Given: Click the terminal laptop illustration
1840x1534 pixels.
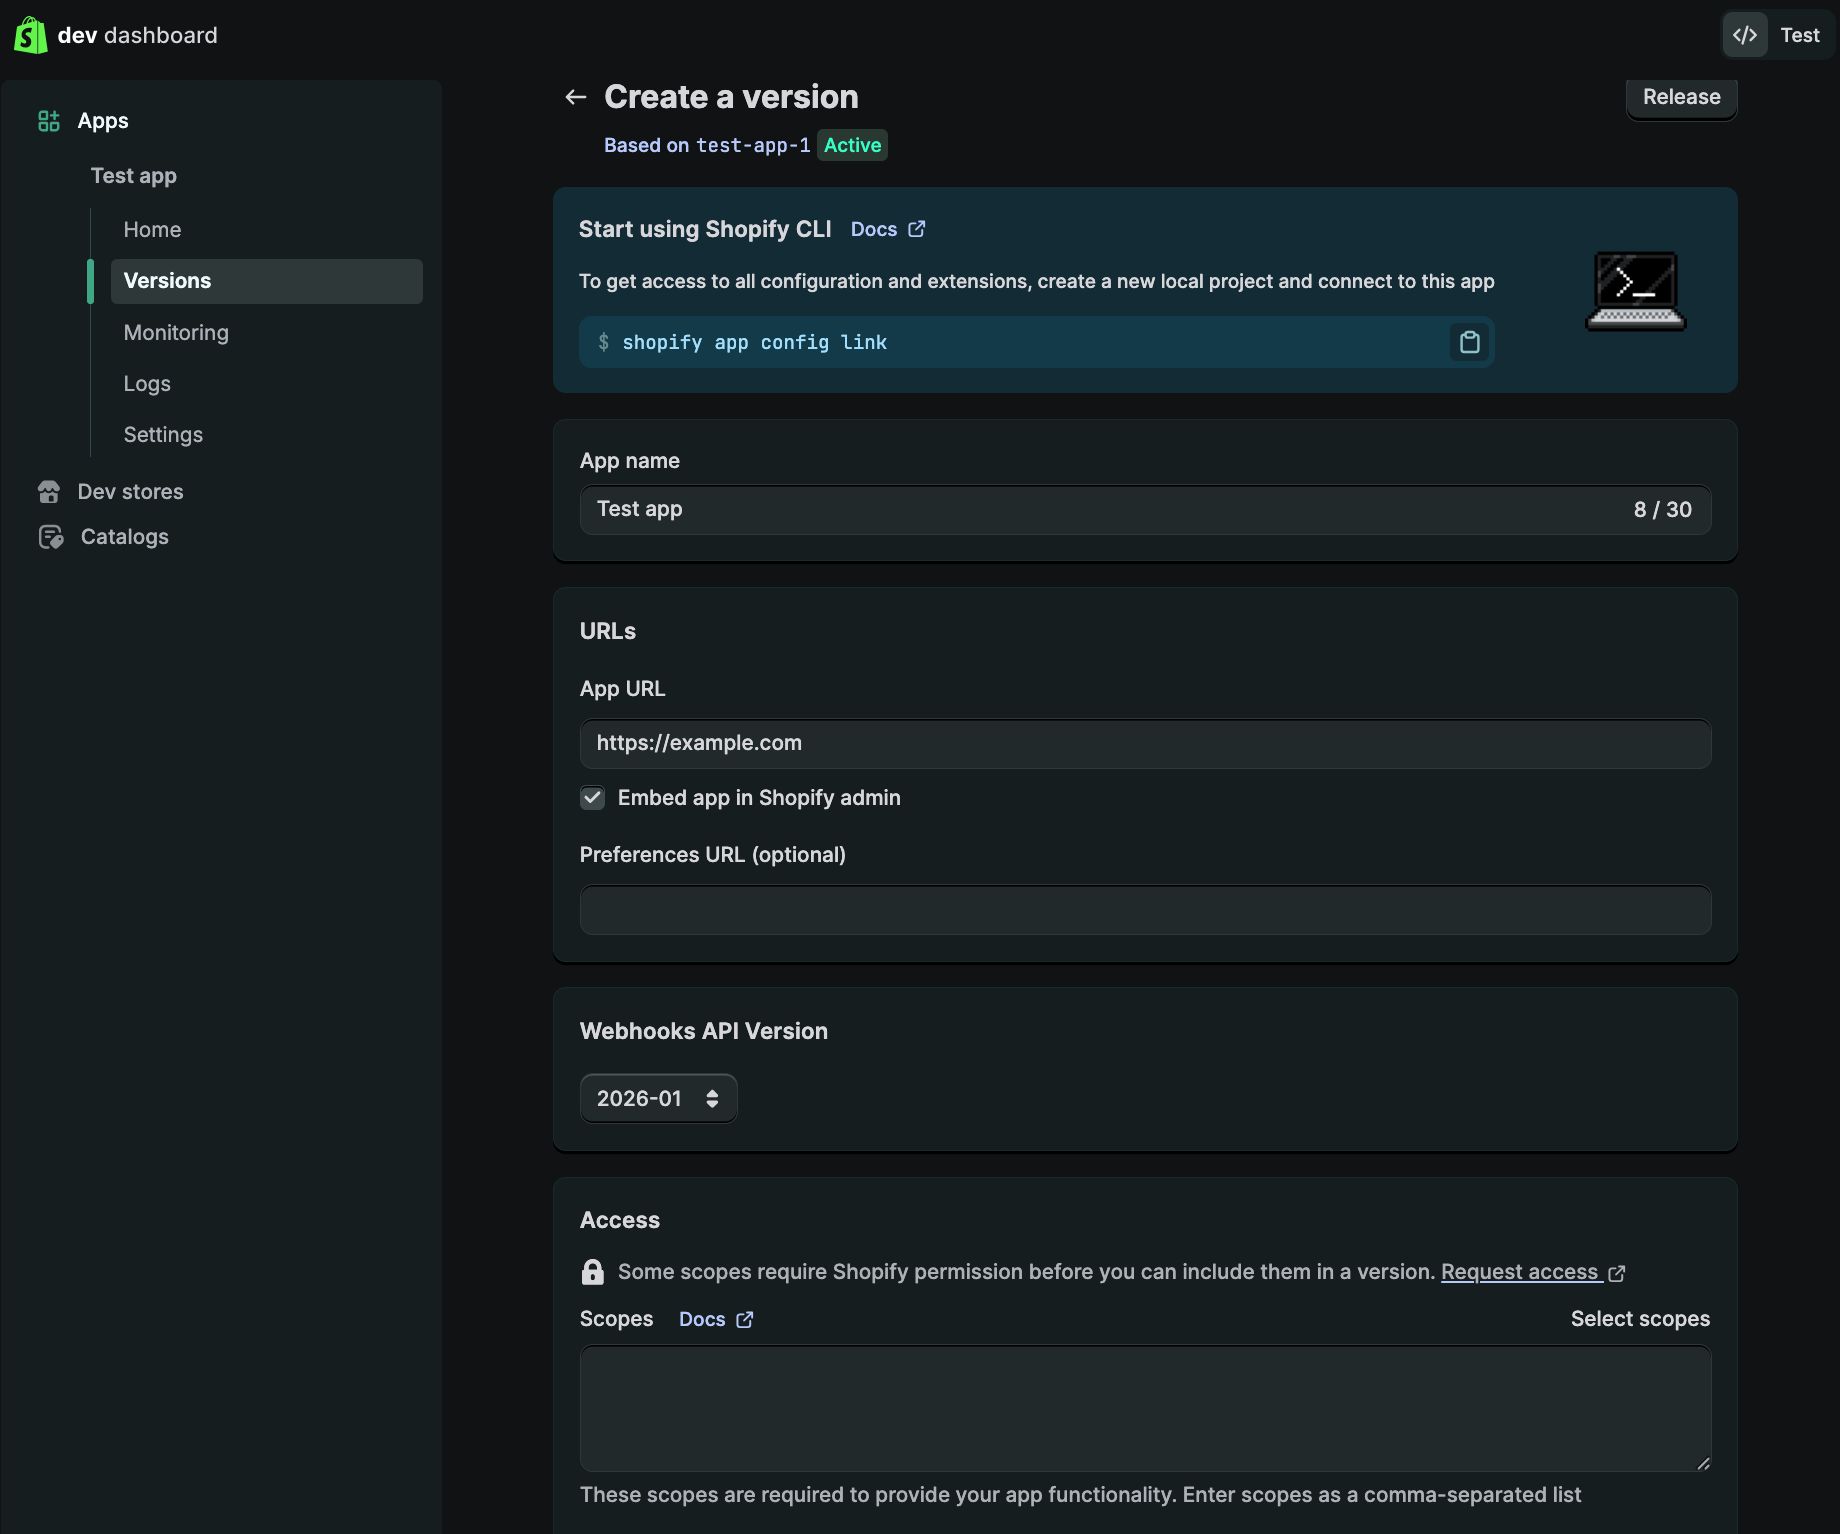Looking at the screenshot, I should pyautogui.click(x=1636, y=290).
